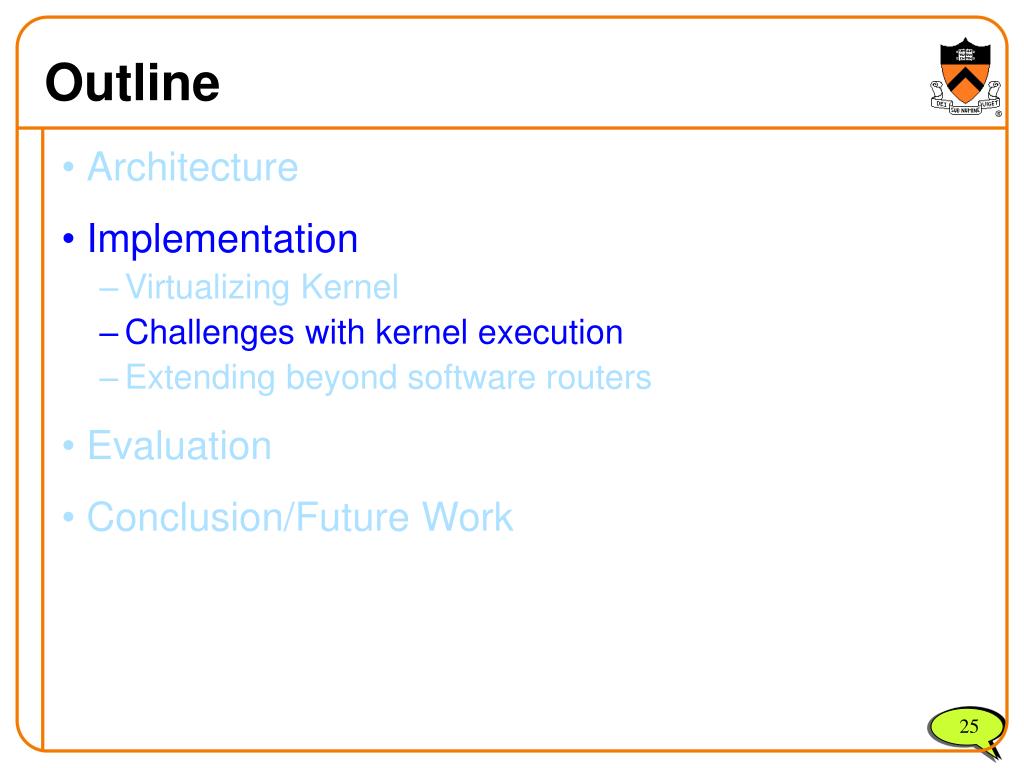This screenshot has width=1024, height=768.
Task: Click the bullet dot before Conclusion/Future Work
Action: point(69,517)
